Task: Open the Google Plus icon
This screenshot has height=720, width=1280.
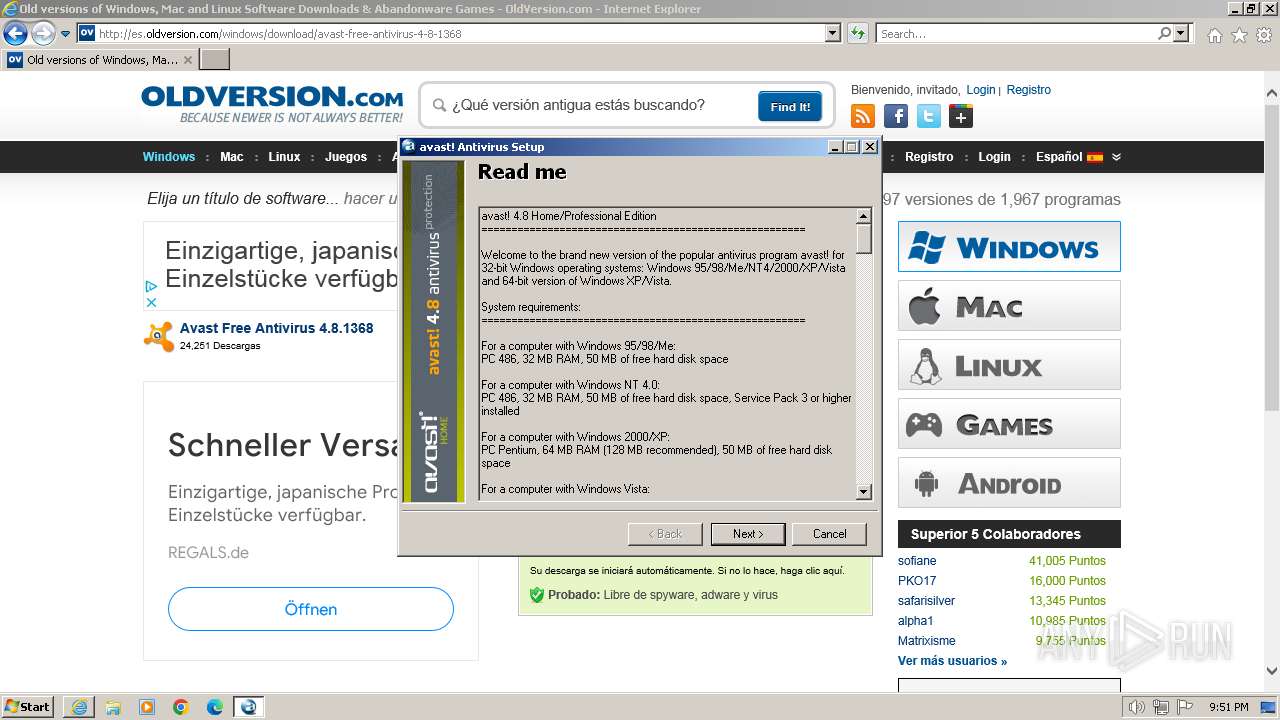Action: coord(961,116)
